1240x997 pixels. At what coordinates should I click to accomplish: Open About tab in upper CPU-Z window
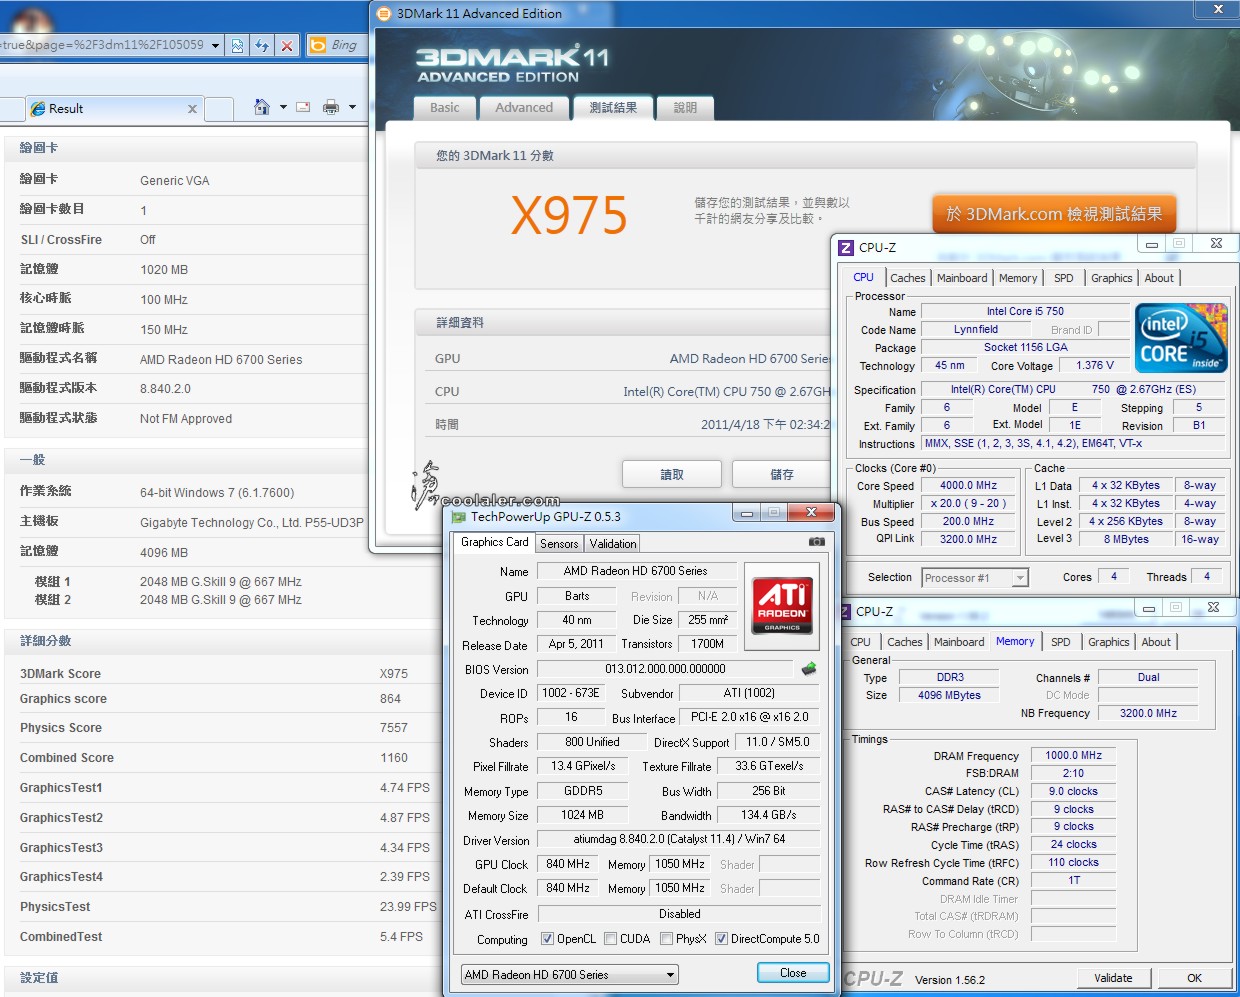(1159, 278)
